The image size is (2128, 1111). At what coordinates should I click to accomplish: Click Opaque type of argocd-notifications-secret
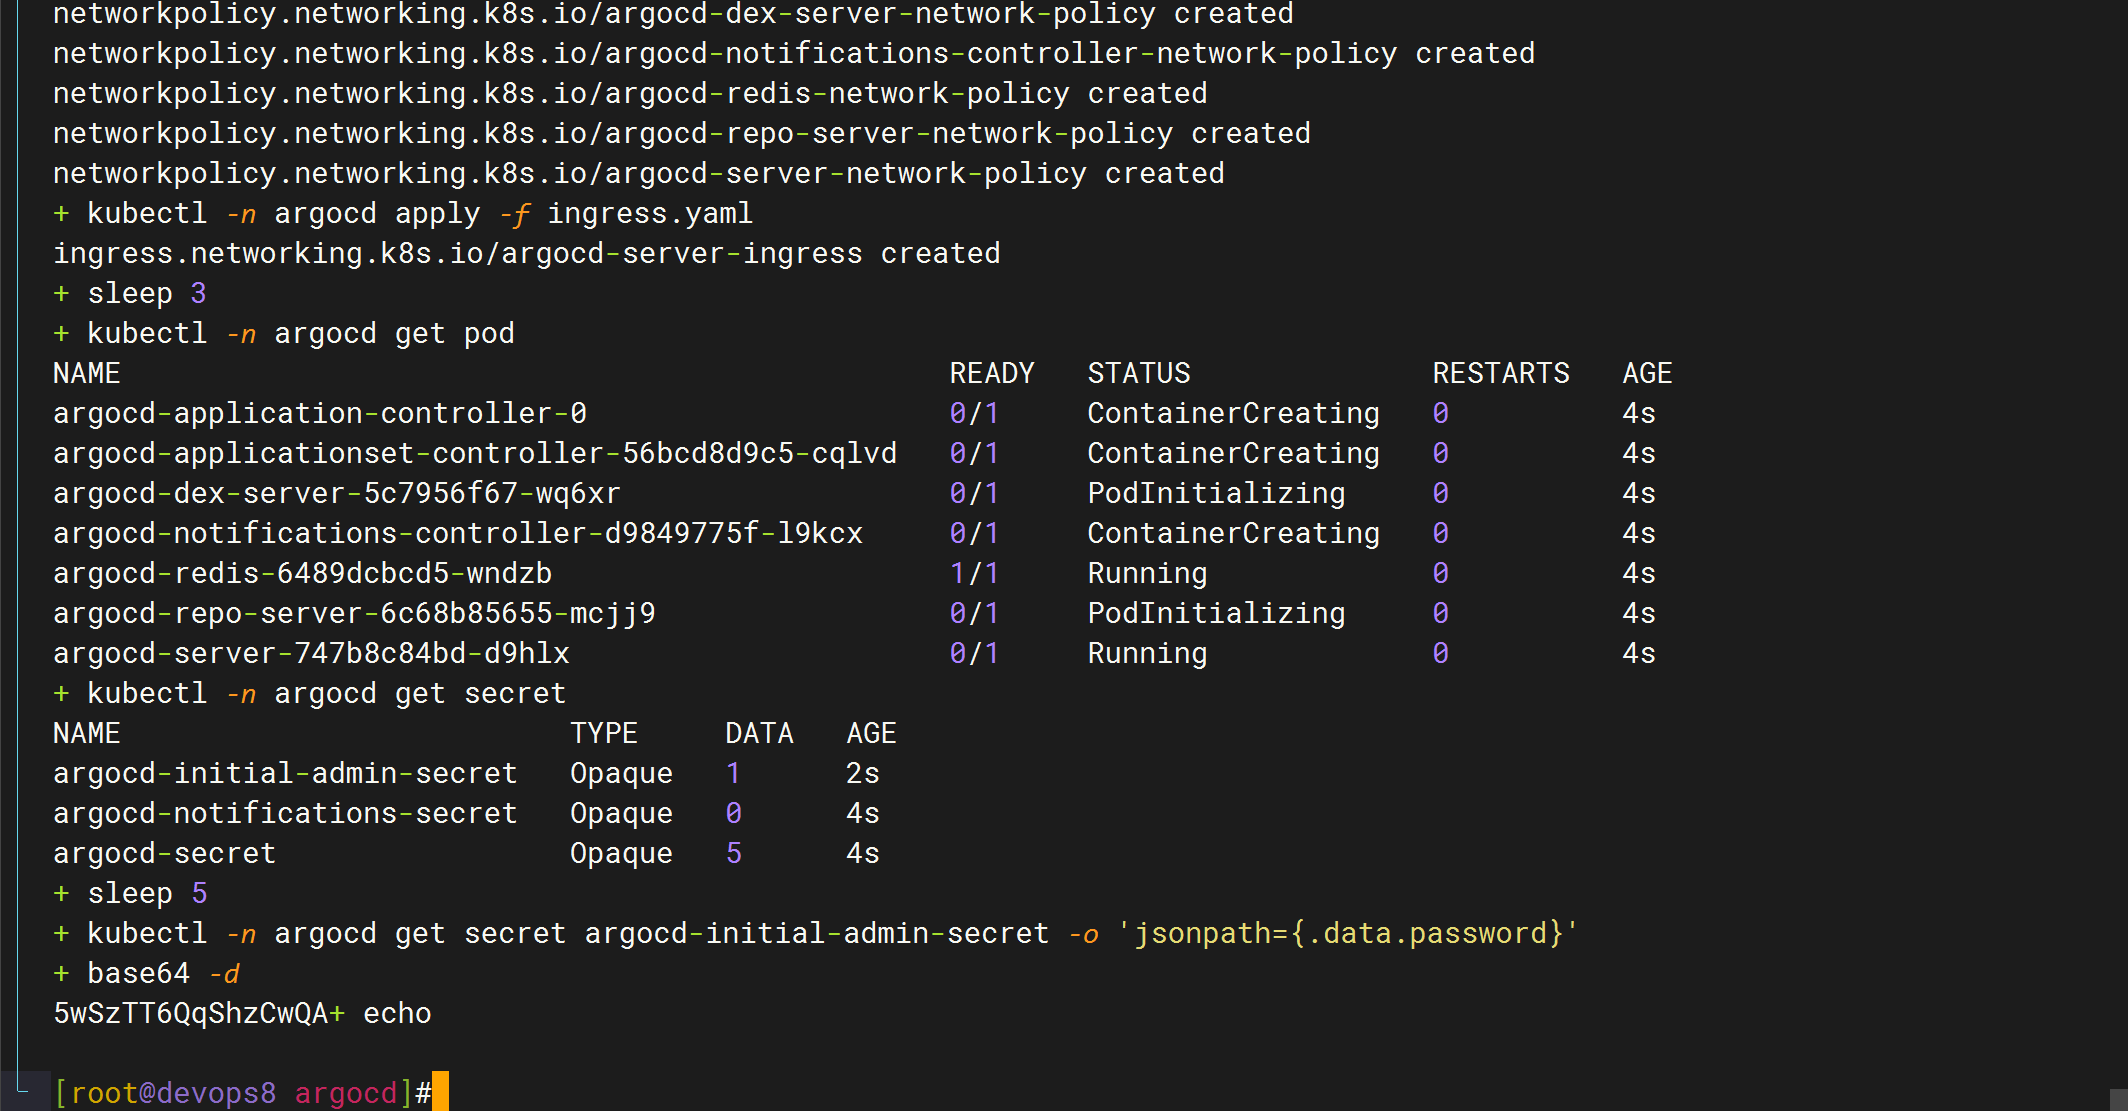tap(621, 813)
